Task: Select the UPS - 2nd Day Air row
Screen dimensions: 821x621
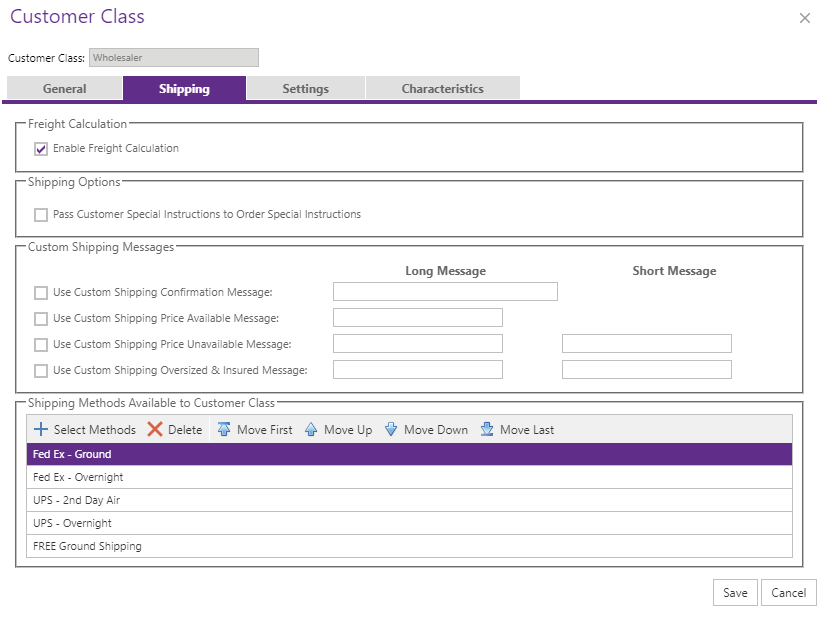Action: click(409, 500)
